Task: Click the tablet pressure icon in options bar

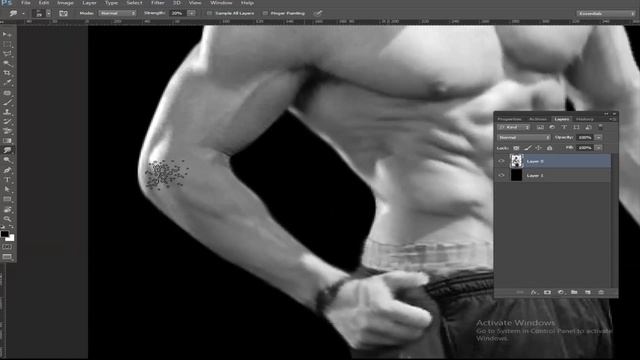Action: tap(318, 13)
